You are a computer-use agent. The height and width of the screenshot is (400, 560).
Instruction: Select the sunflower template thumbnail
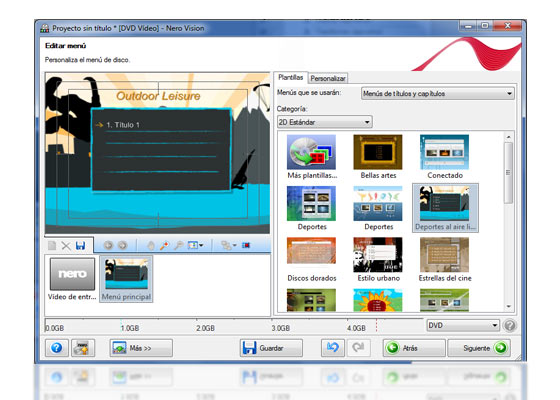378,300
